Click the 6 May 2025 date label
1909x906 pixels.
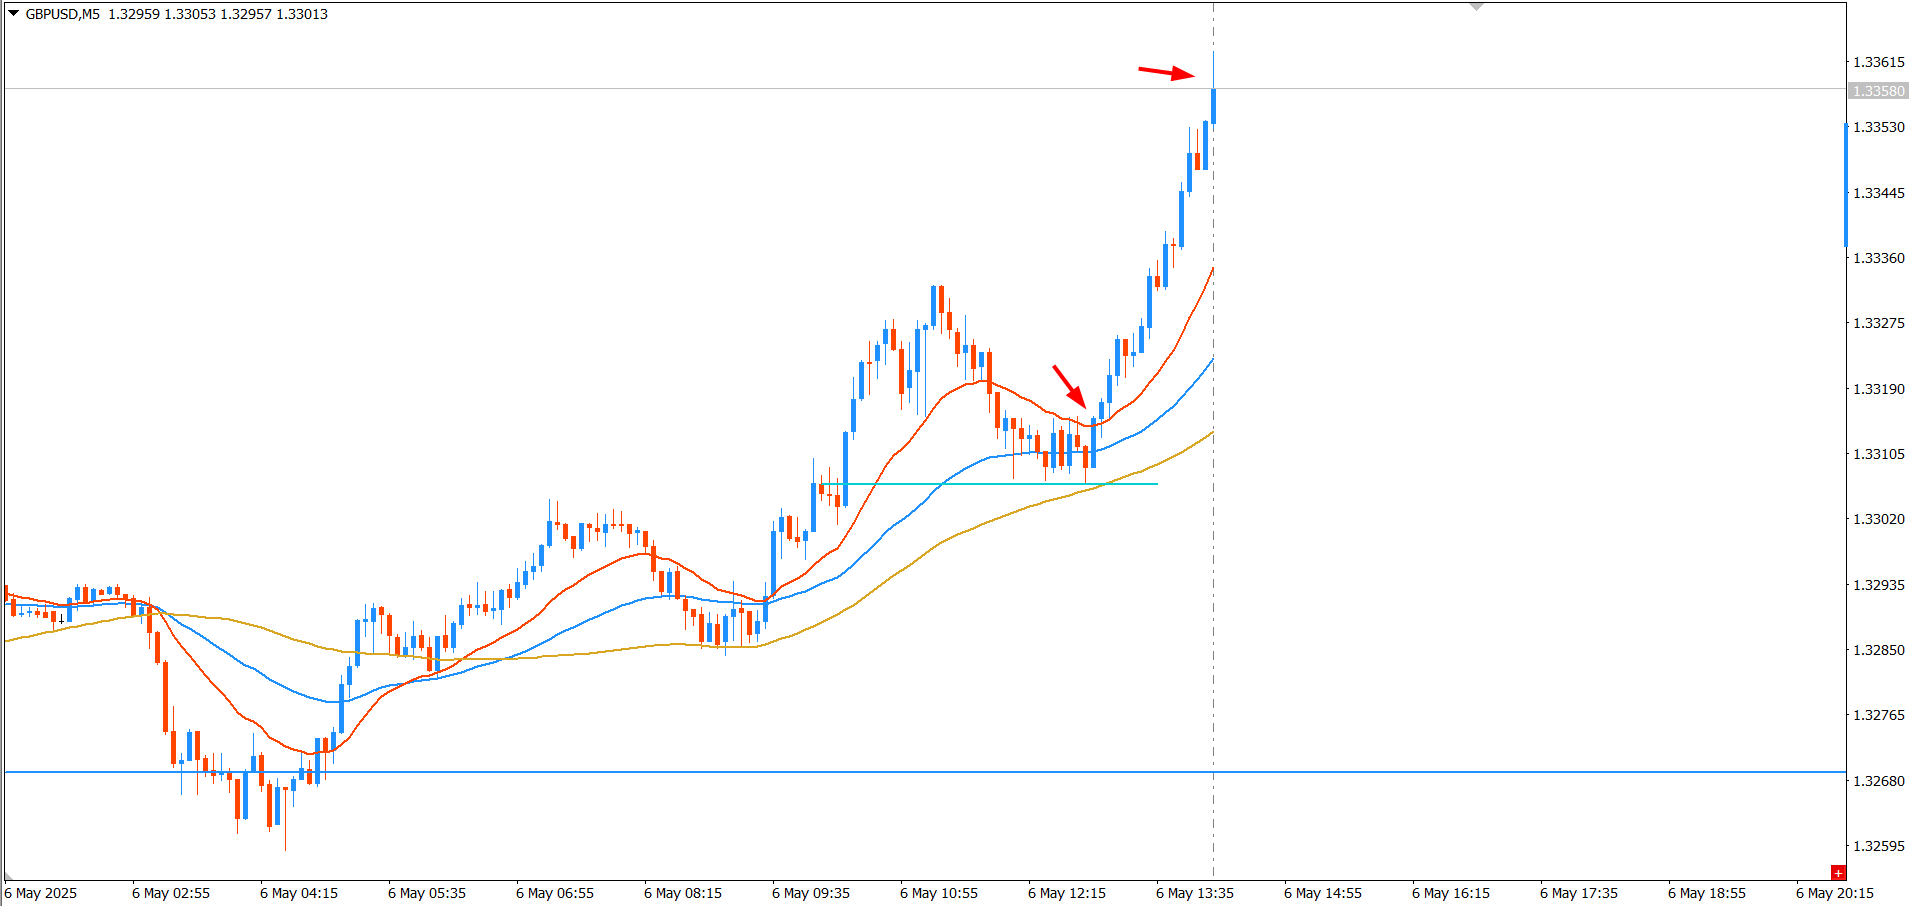tap(41, 893)
